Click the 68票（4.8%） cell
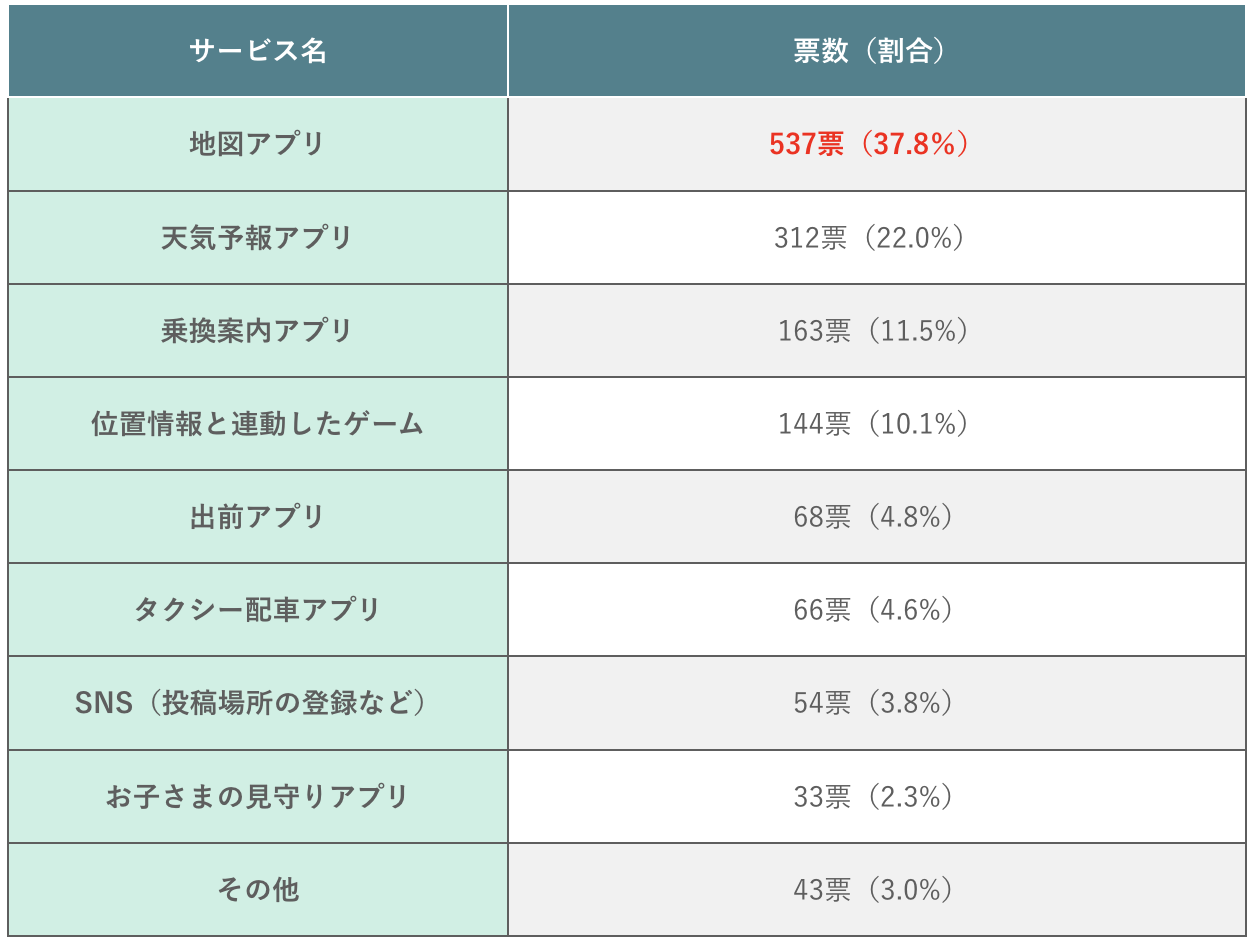The width and height of the screenshot is (1254, 940). [872, 517]
